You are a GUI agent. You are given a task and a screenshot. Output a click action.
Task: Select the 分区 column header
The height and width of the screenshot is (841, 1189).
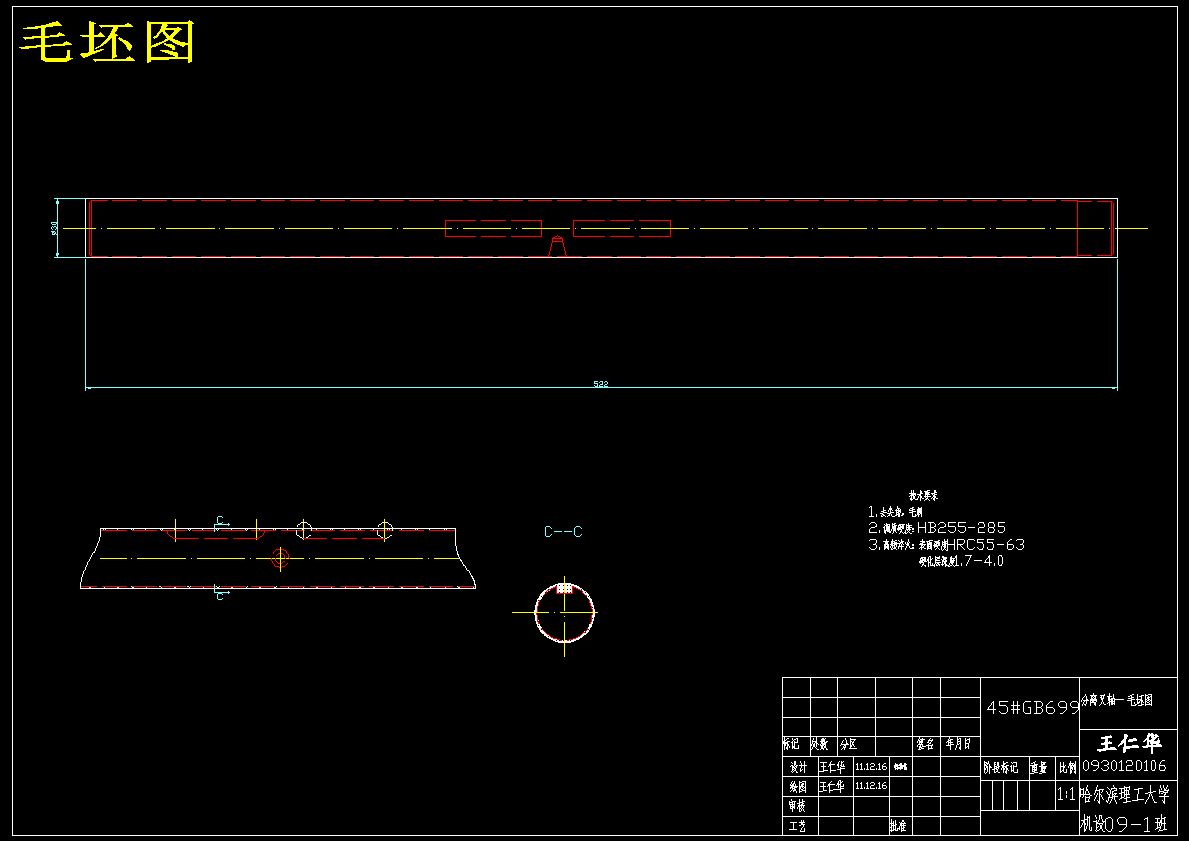[x=848, y=745]
